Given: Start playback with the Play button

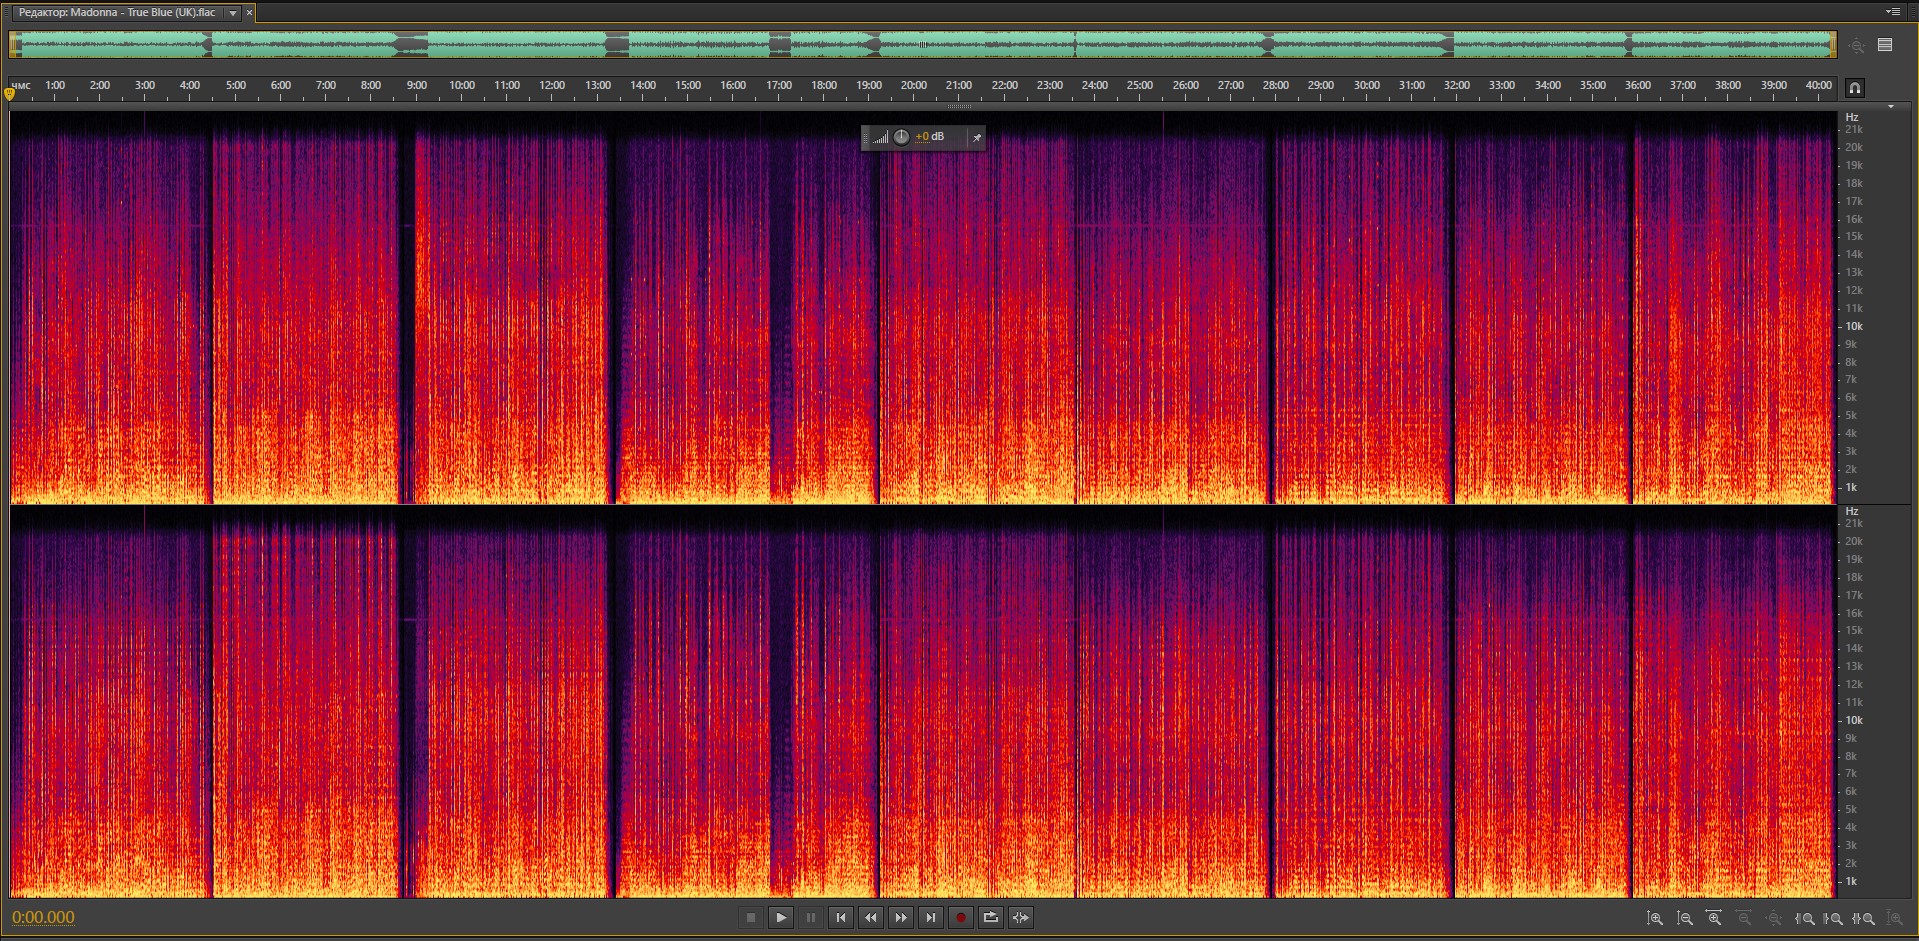Looking at the screenshot, I should (781, 917).
